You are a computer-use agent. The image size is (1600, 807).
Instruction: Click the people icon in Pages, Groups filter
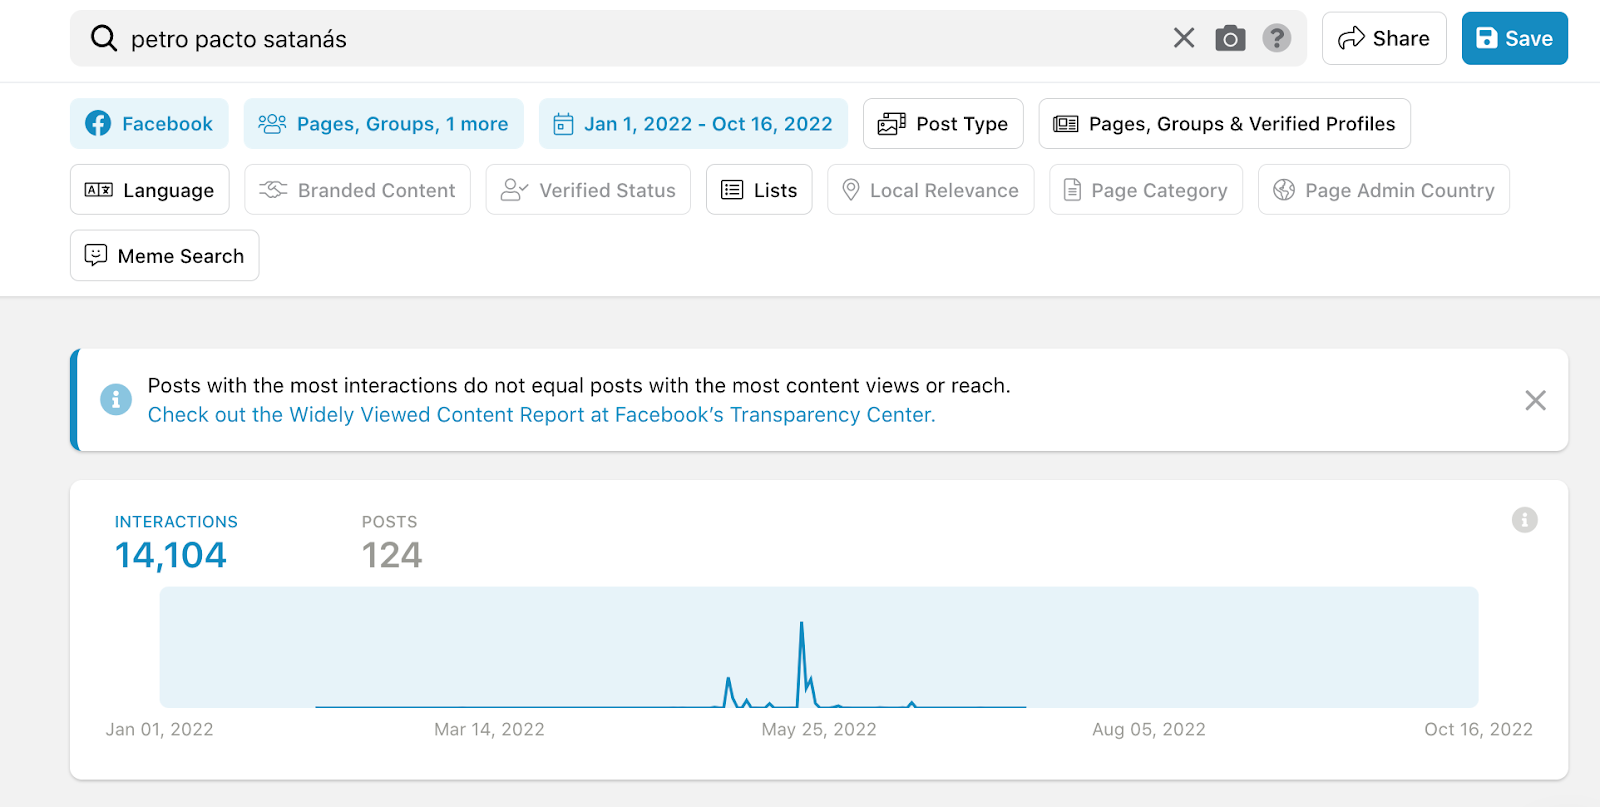[x=272, y=123]
